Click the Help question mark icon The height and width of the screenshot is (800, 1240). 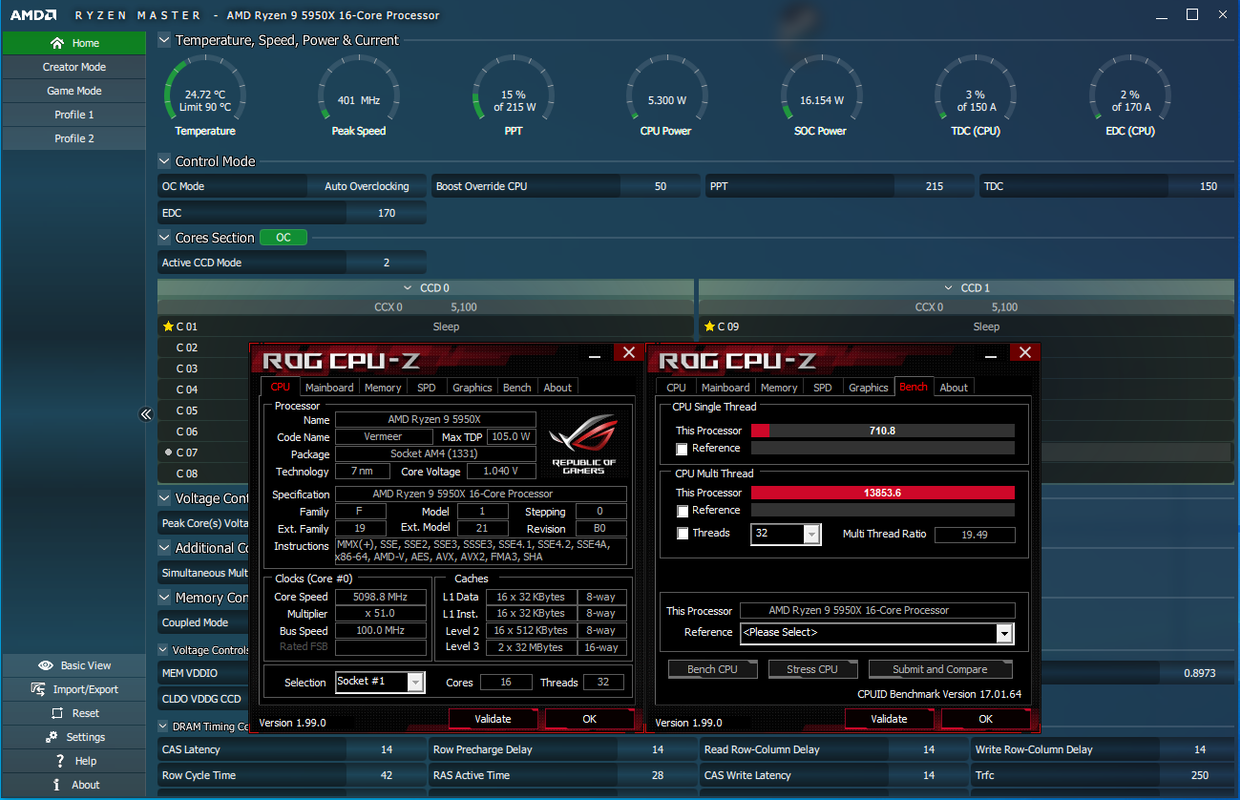pyautogui.click(x=60, y=761)
